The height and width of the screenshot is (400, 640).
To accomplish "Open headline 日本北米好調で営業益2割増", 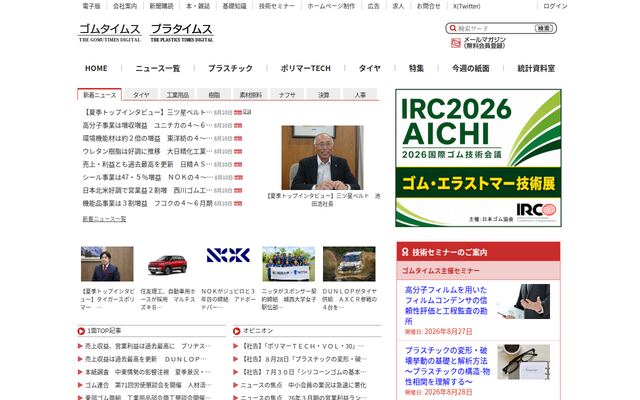I will pos(147,190).
